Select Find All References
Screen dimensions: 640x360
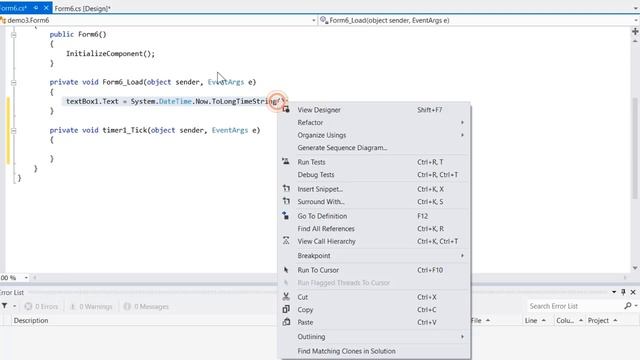[x=374, y=229]
